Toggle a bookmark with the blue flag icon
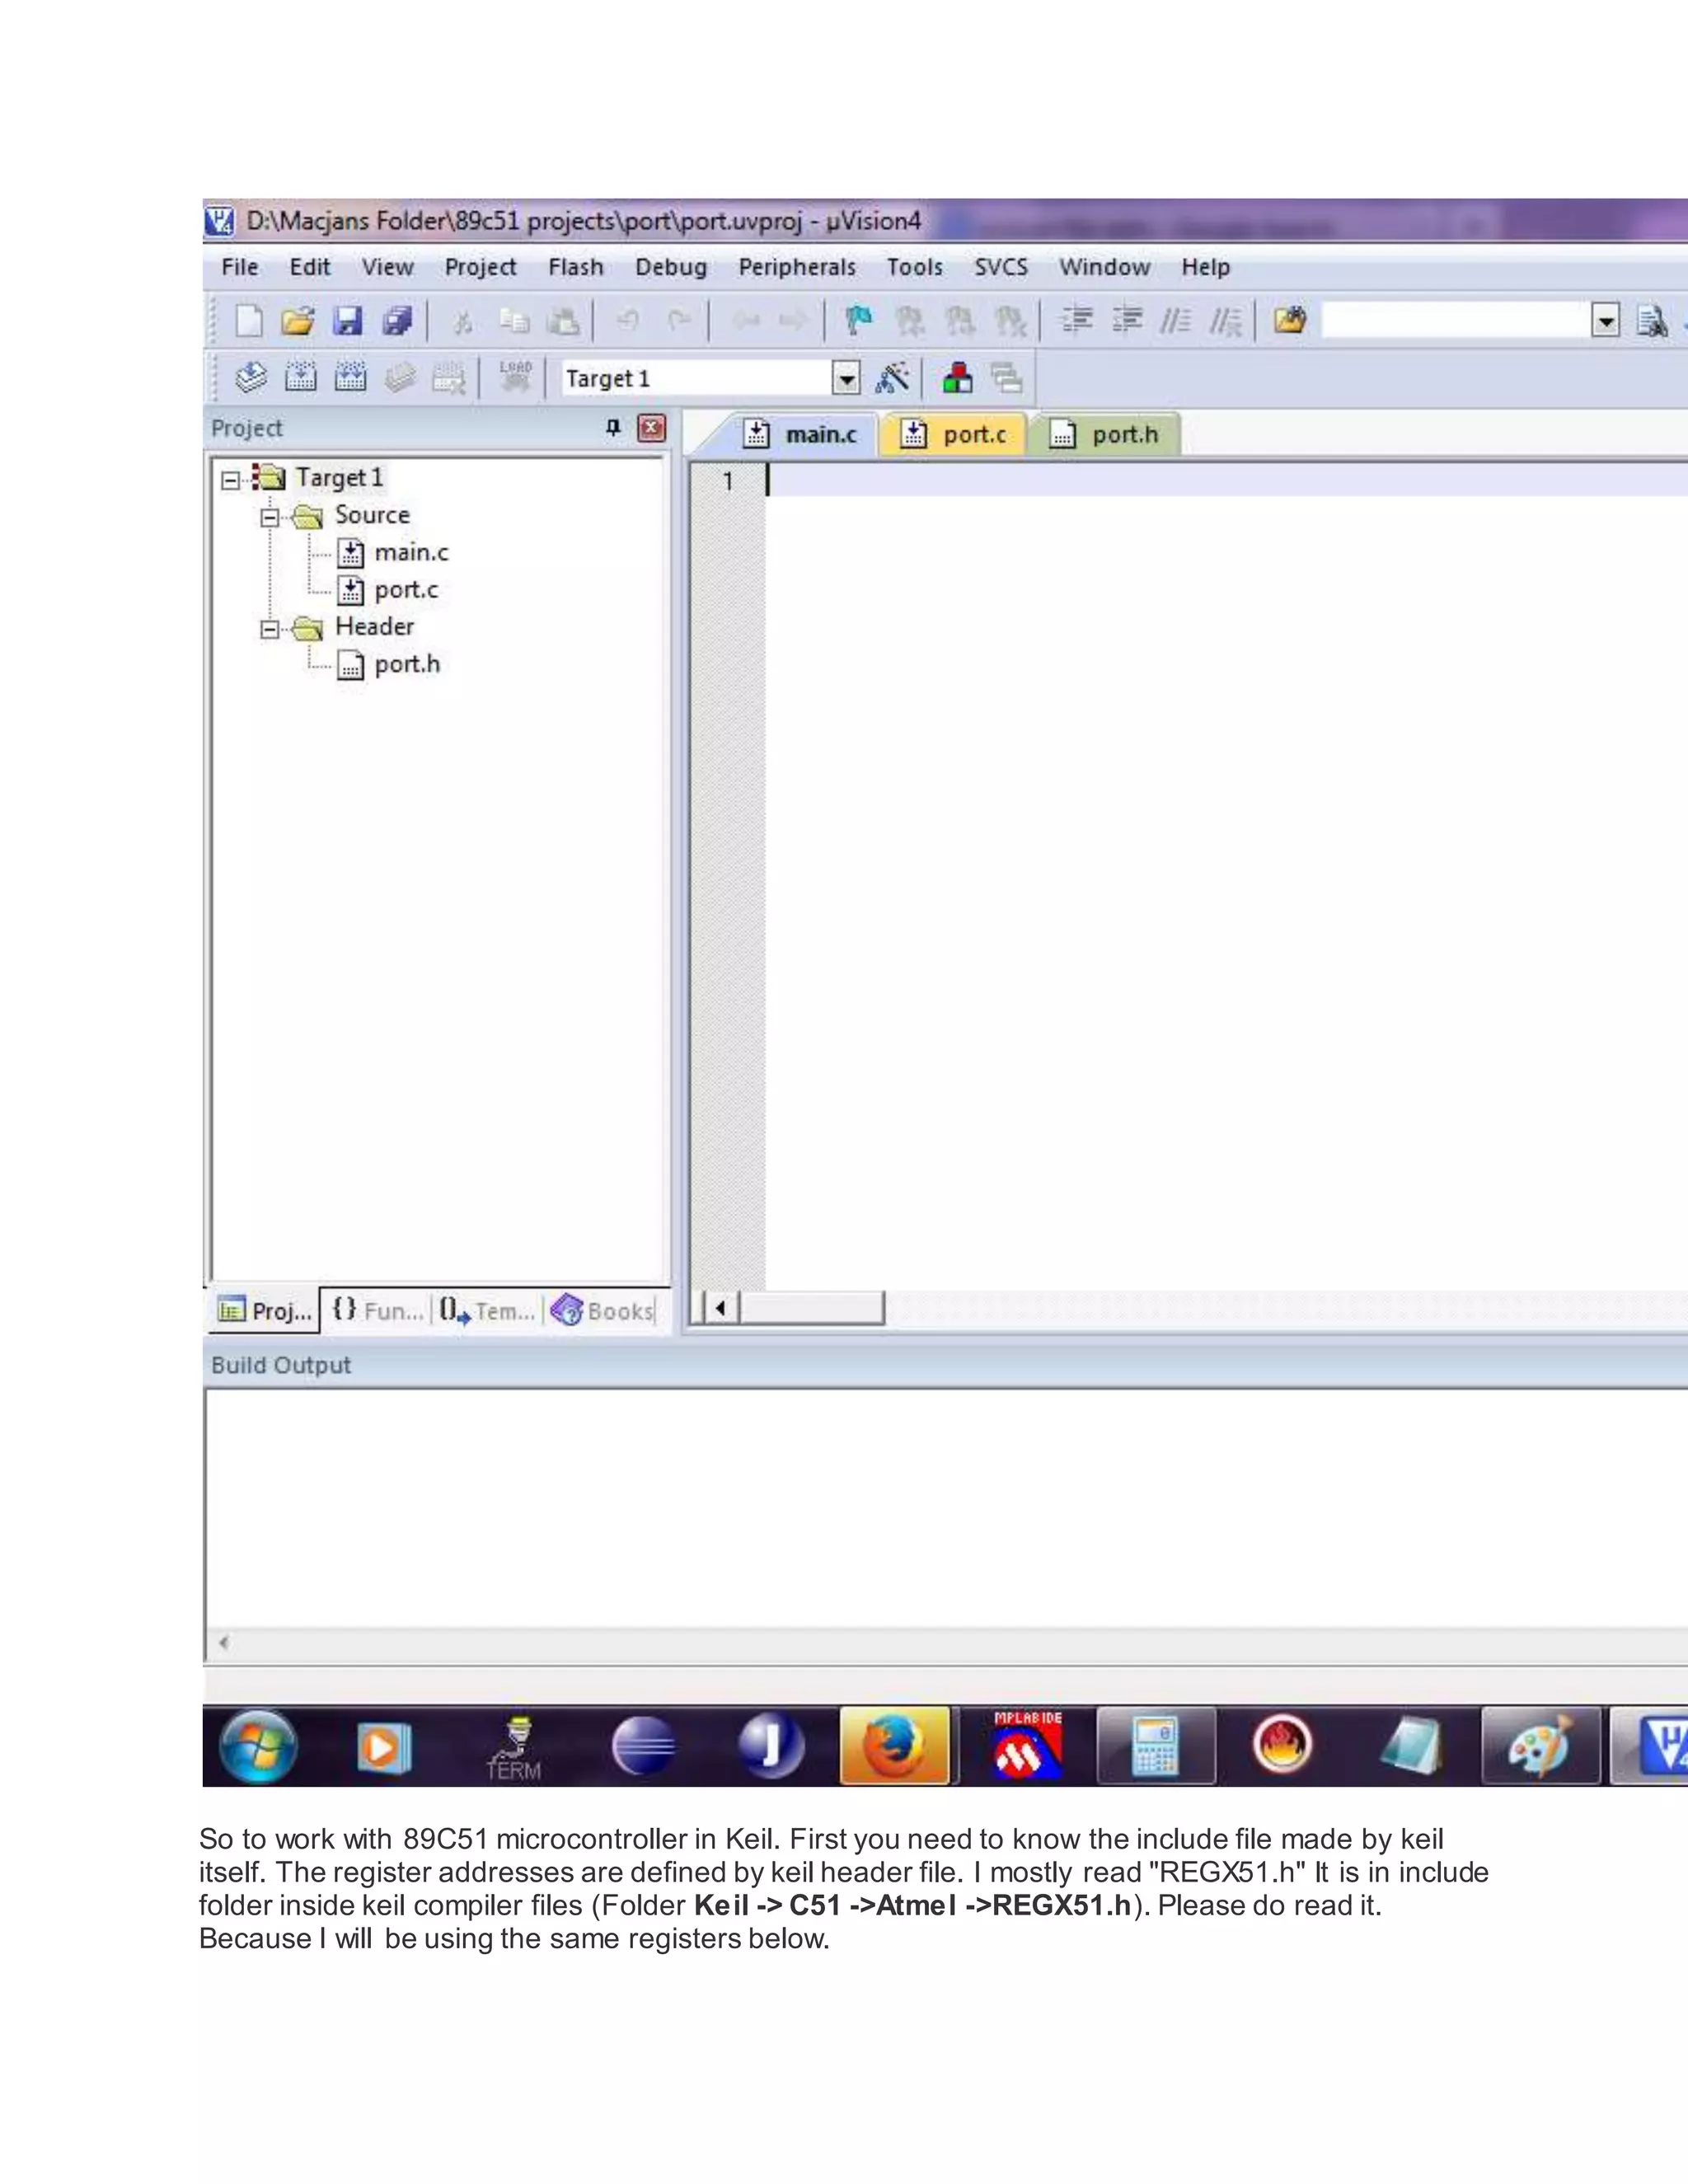This screenshot has height=2184, width=1688. 858,321
